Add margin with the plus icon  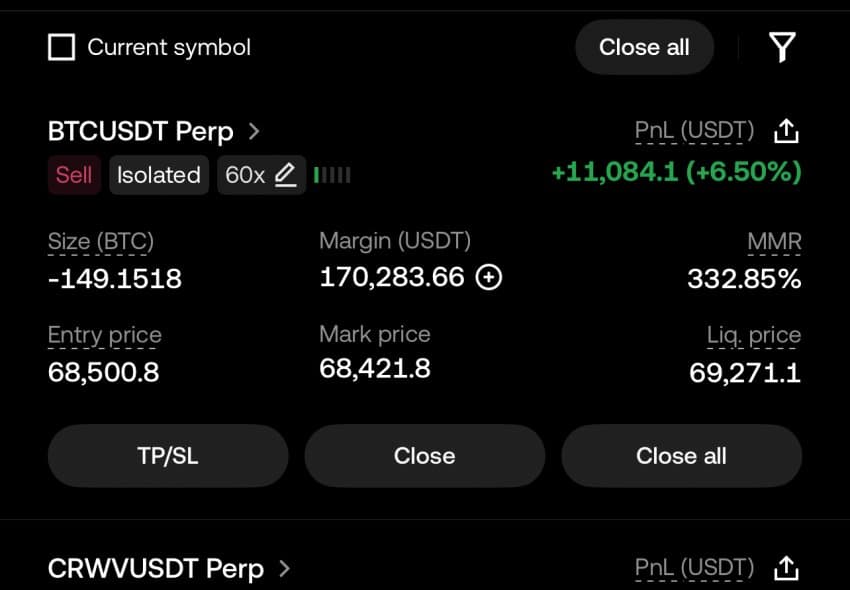point(488,277)
